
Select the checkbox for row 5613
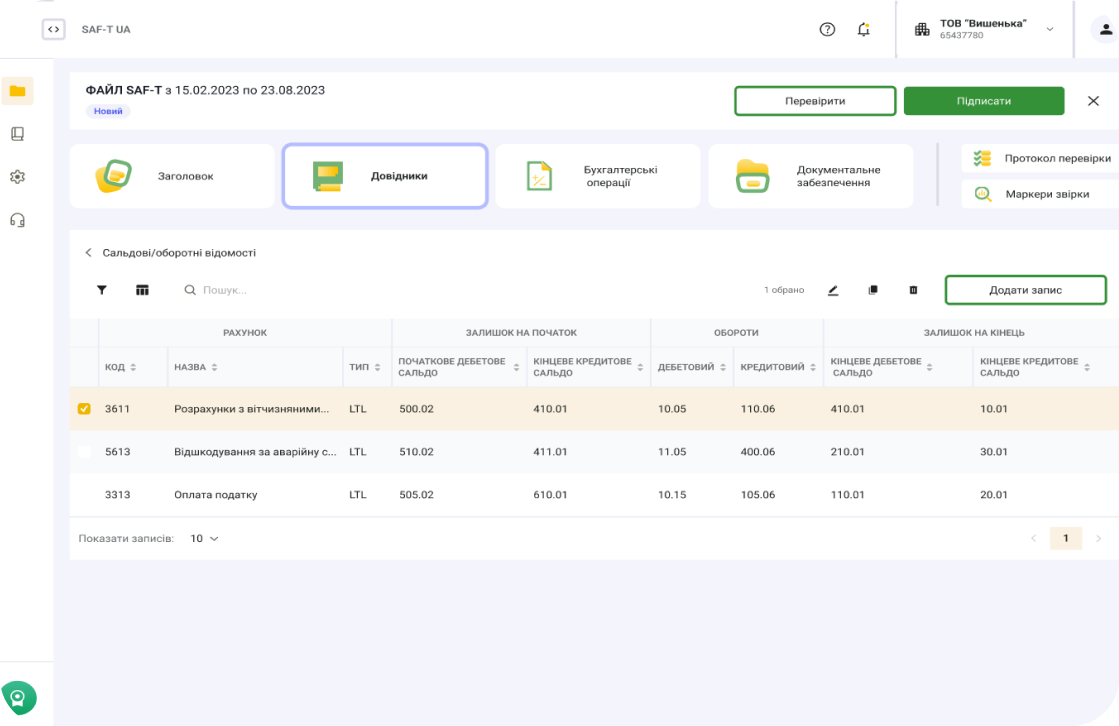coord(84,452)
